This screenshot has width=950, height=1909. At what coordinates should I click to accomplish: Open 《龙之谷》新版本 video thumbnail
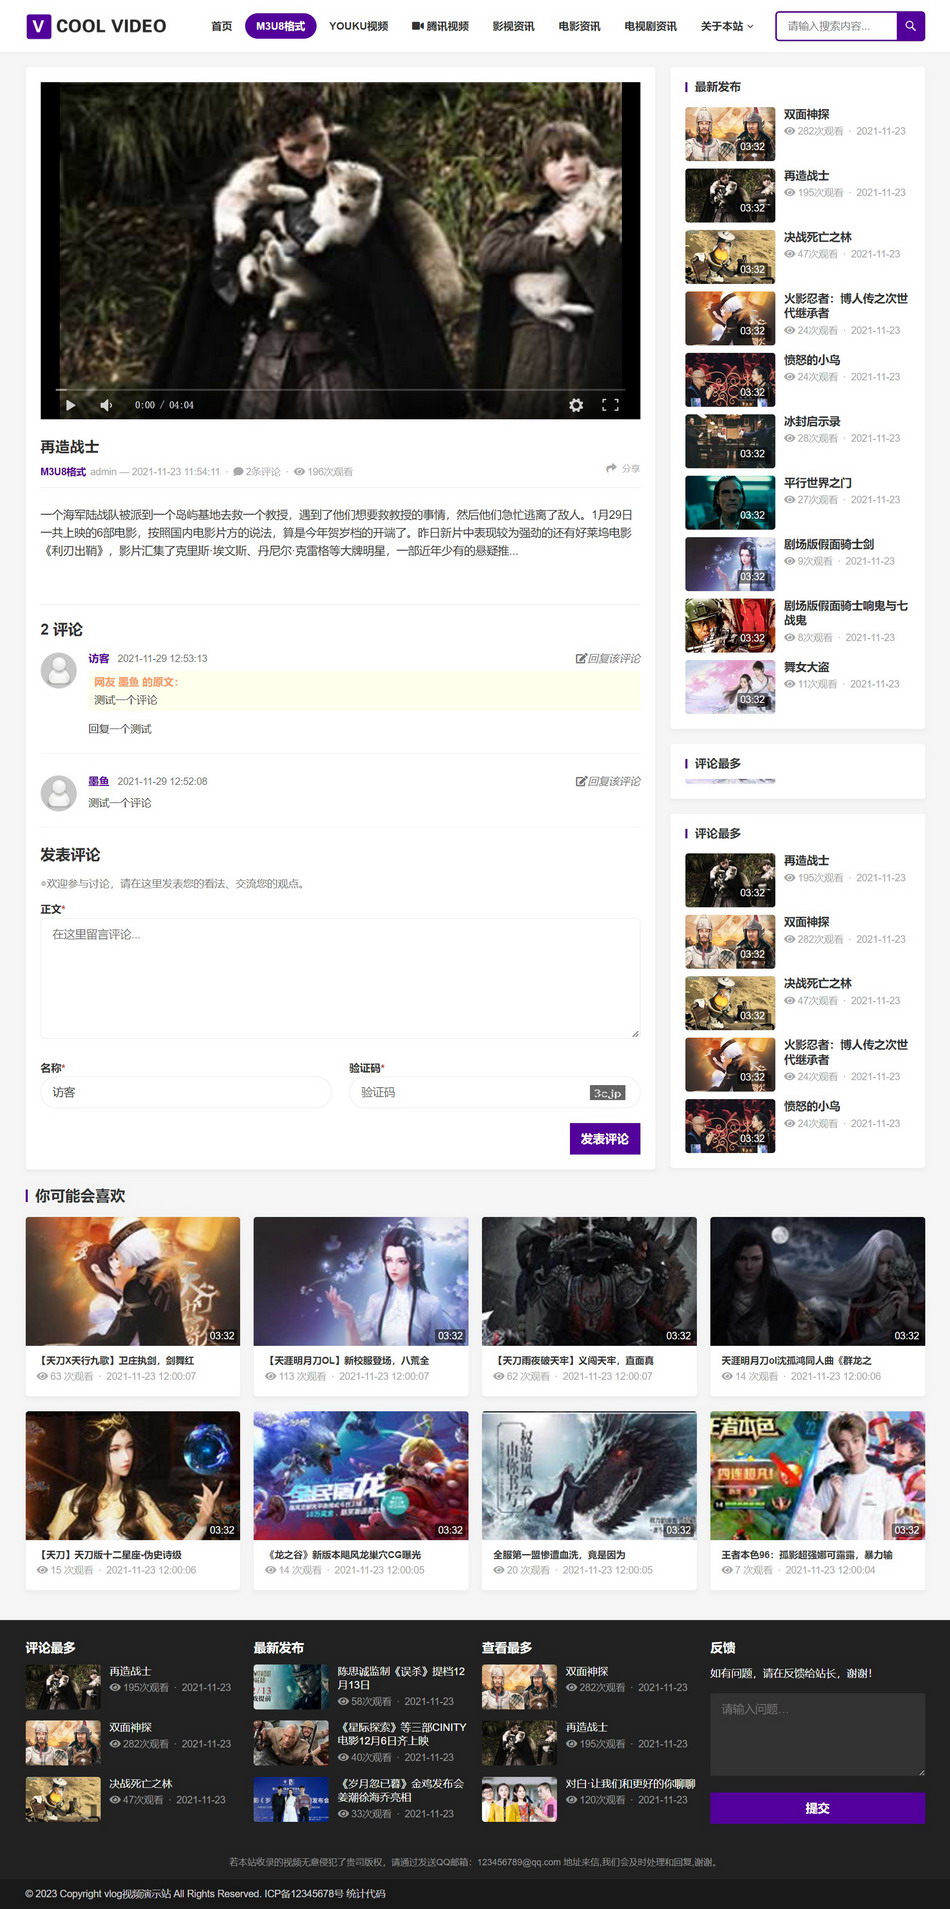[361, 1475]
